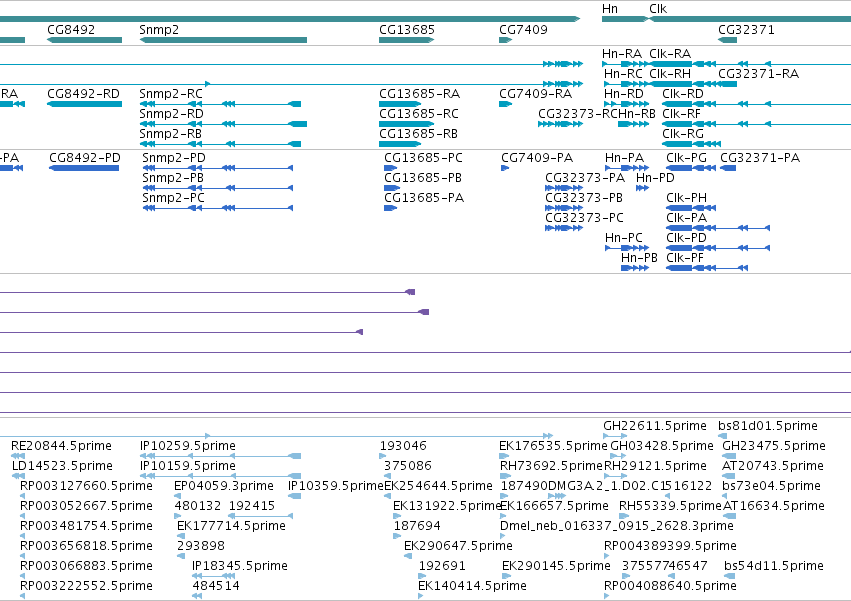Viewport: 851px width, 601px height.
Task: Select the CG8492 gene label
Action: pos(71,30)
